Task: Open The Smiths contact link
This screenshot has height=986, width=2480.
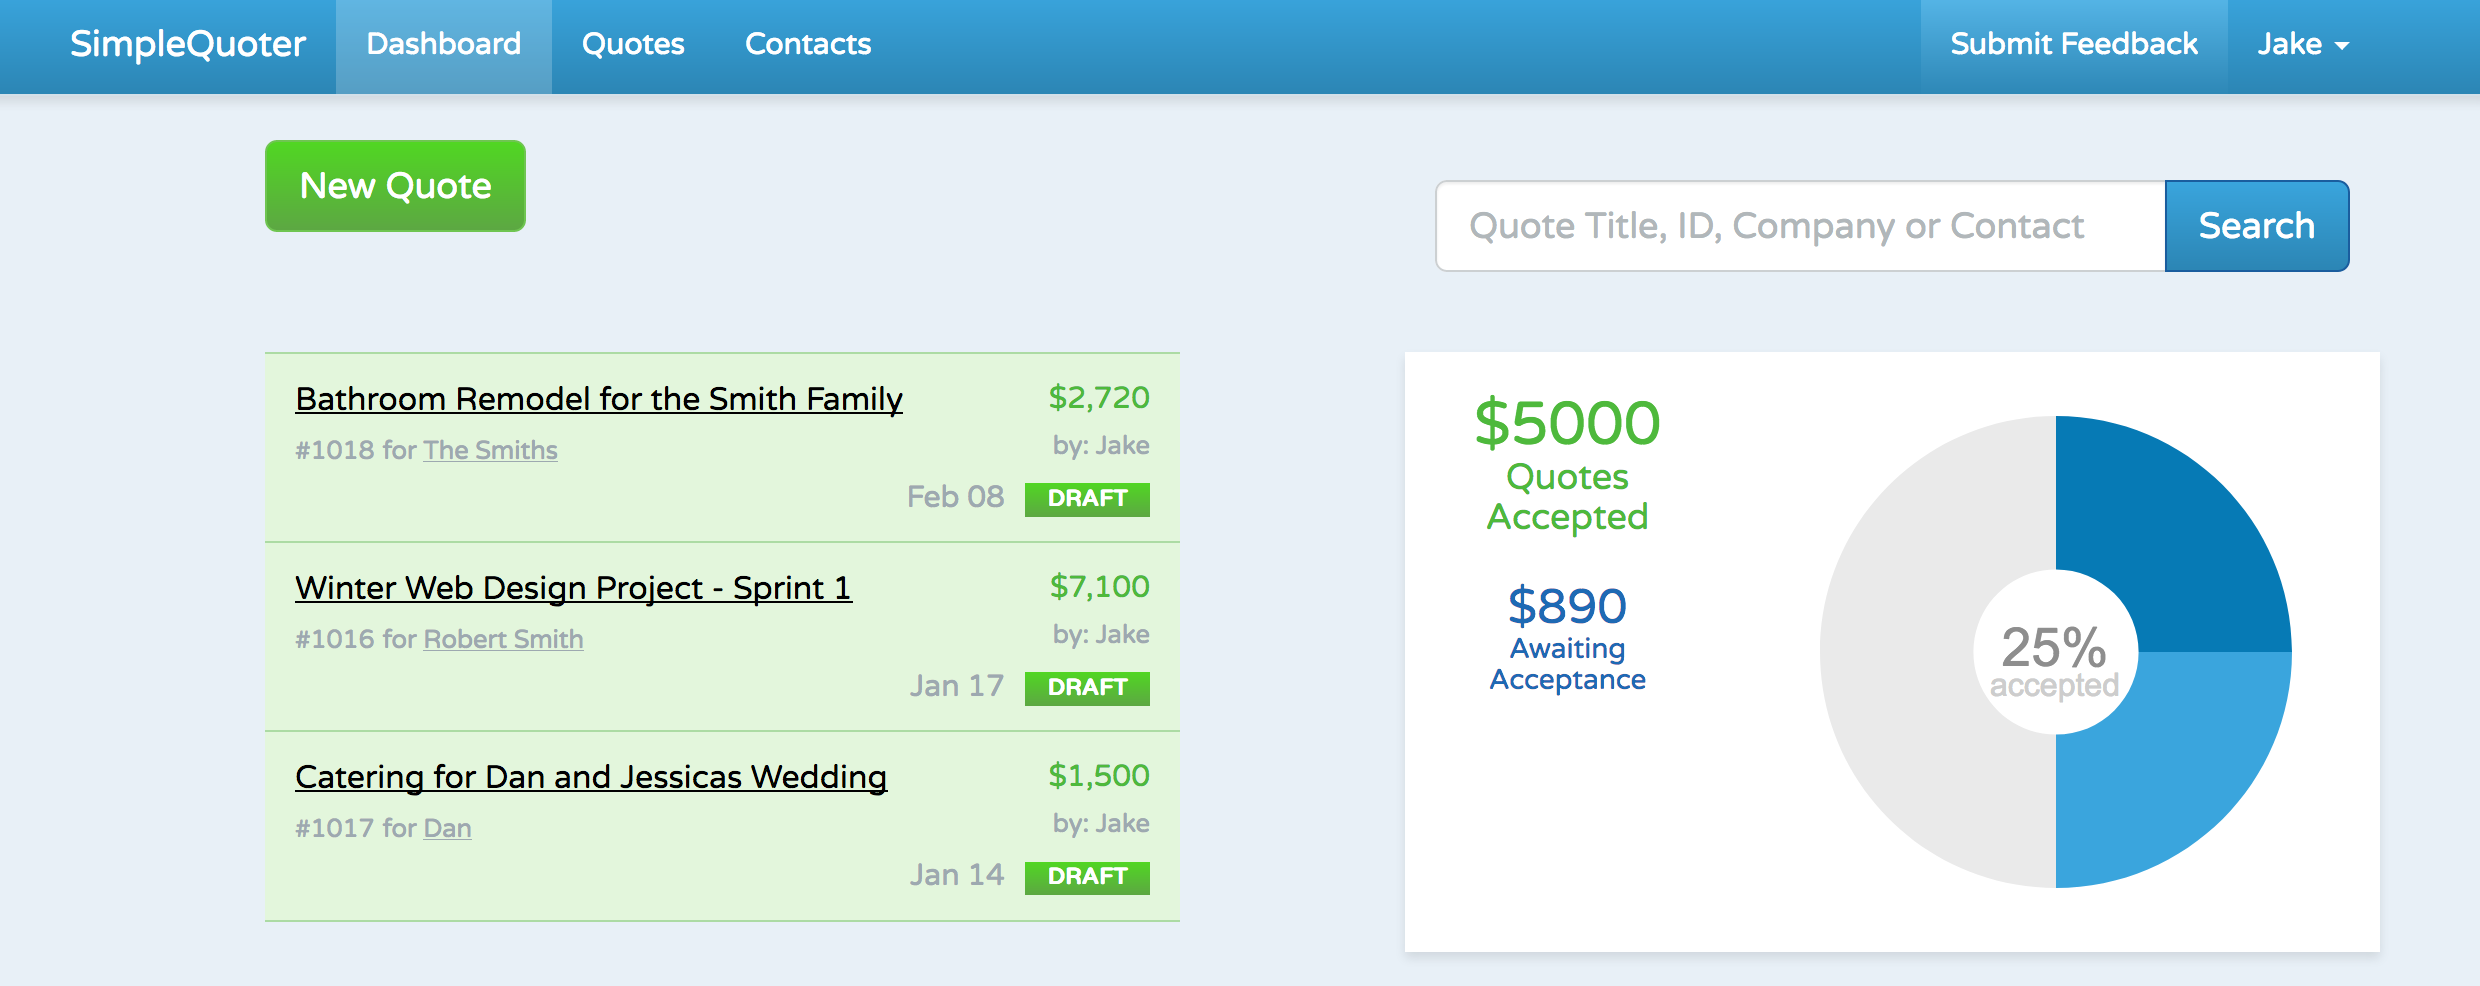Action: [x=490, y=450]
